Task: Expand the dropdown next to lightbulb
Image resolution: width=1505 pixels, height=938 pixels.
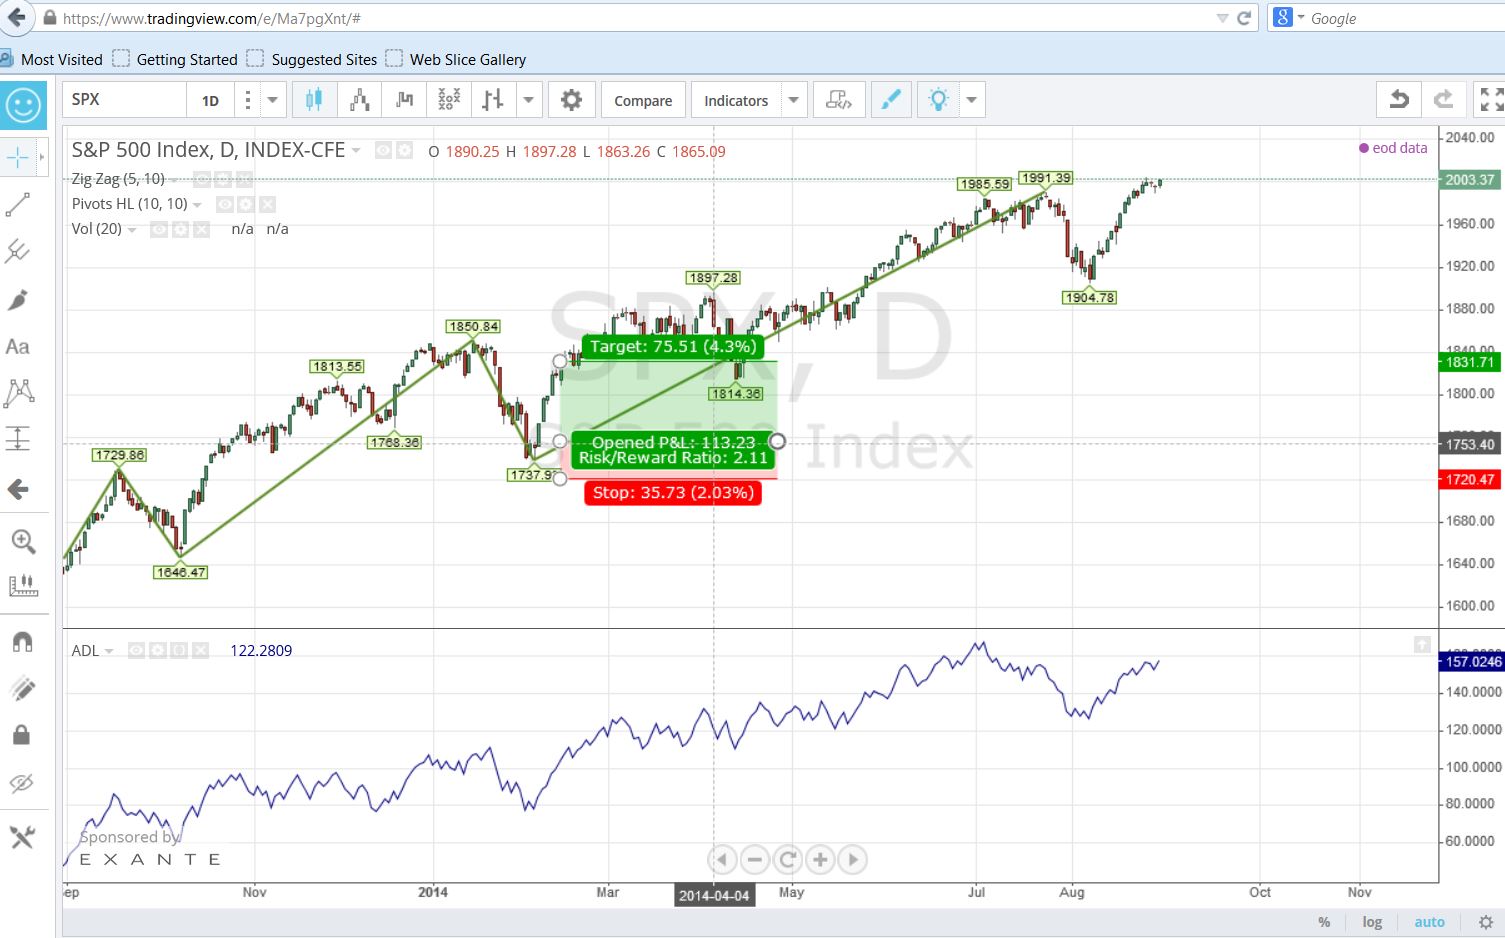Action: tap(971, 100)
